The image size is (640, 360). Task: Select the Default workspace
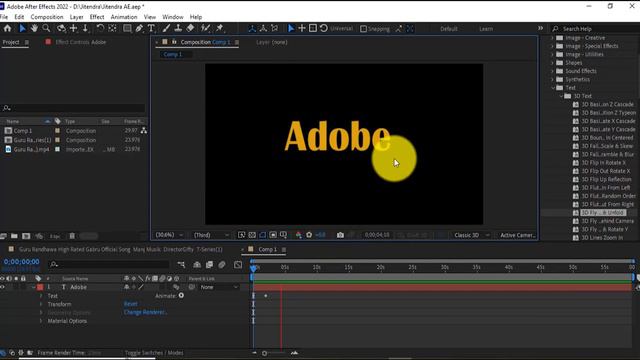(x=449, y=29)
